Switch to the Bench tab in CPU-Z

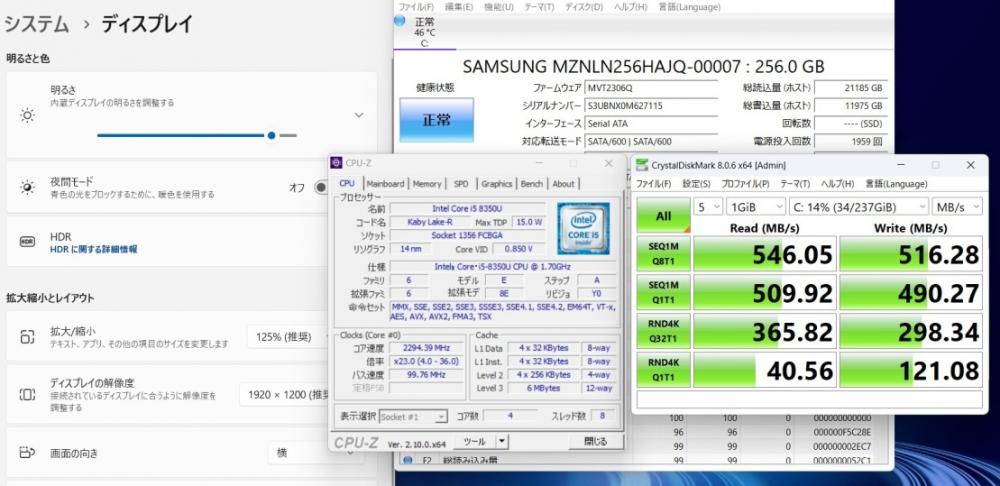[x=531, y=184]
